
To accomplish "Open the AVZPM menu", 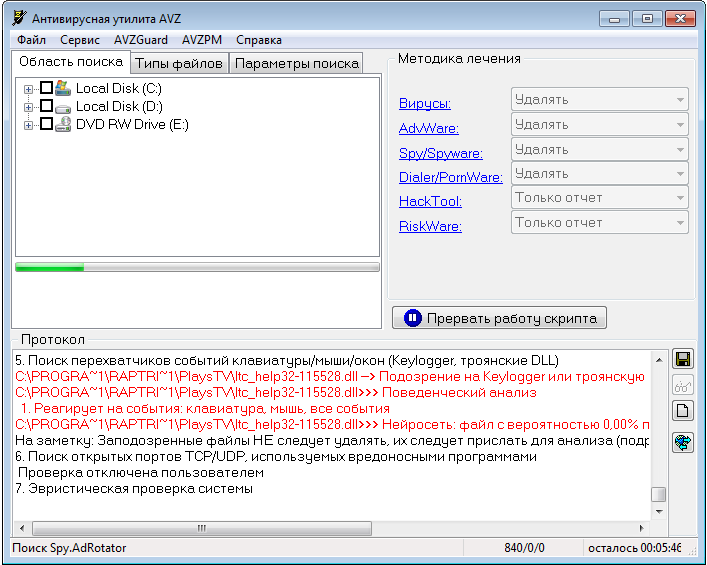I will (x=202, y=40).
